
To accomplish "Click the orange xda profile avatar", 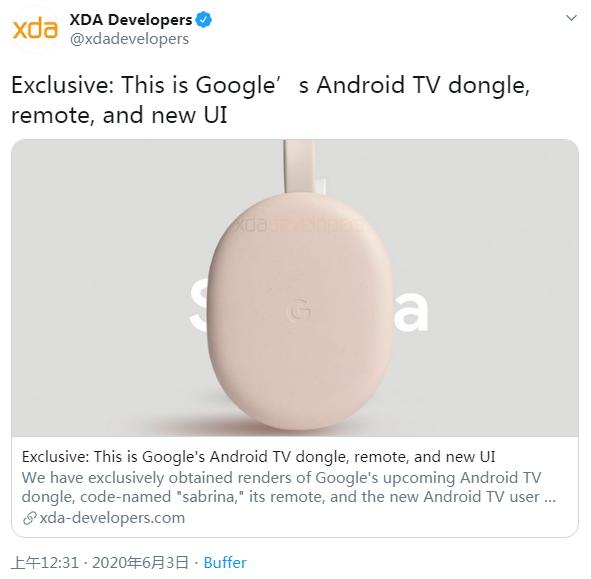I will point(35,29).
